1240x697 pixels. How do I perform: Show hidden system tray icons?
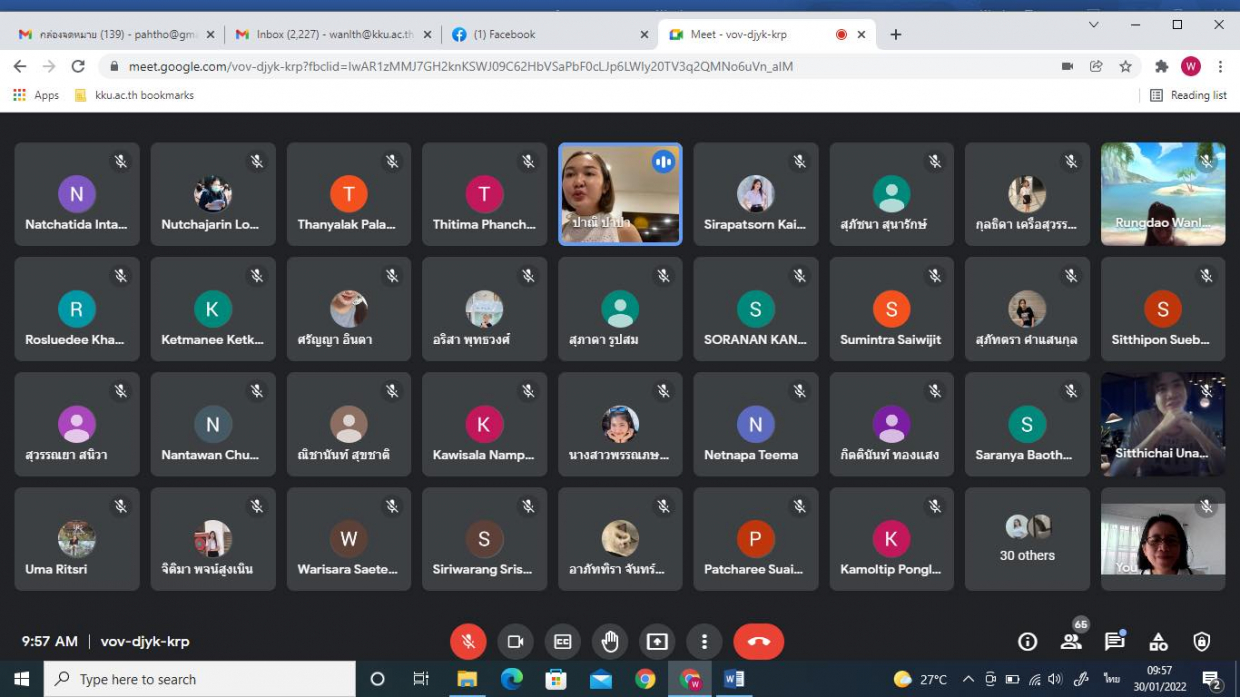tap(967, 679)
